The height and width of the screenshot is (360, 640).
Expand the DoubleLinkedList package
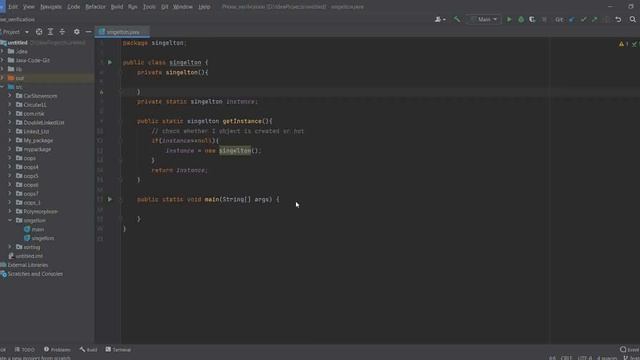10,122
